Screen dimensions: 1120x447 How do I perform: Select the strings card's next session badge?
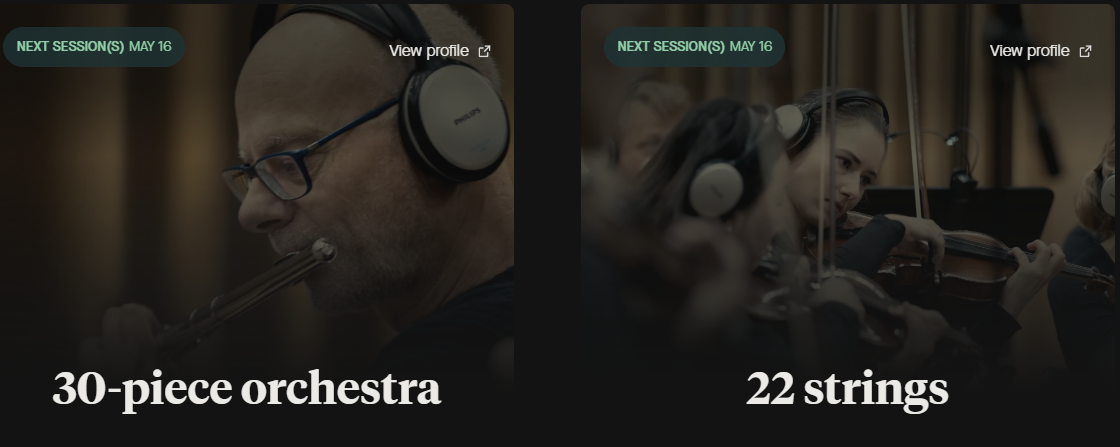[694, 47]
